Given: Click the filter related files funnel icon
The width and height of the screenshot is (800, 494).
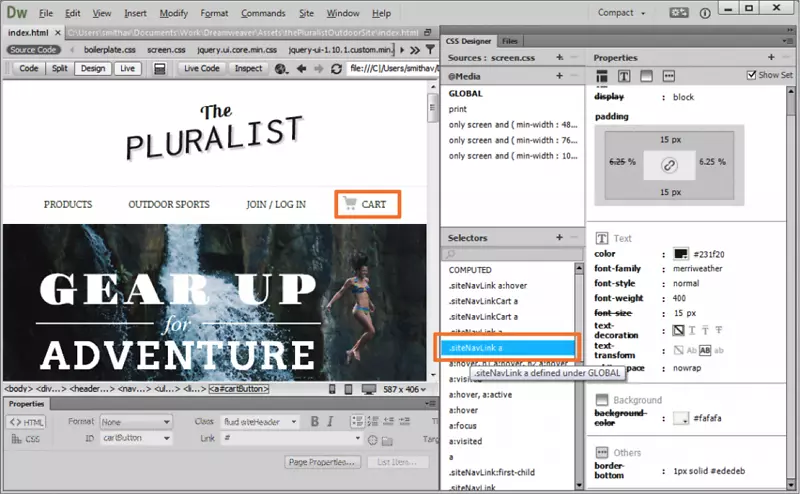Looking at the screenshot, I should 431,50.
